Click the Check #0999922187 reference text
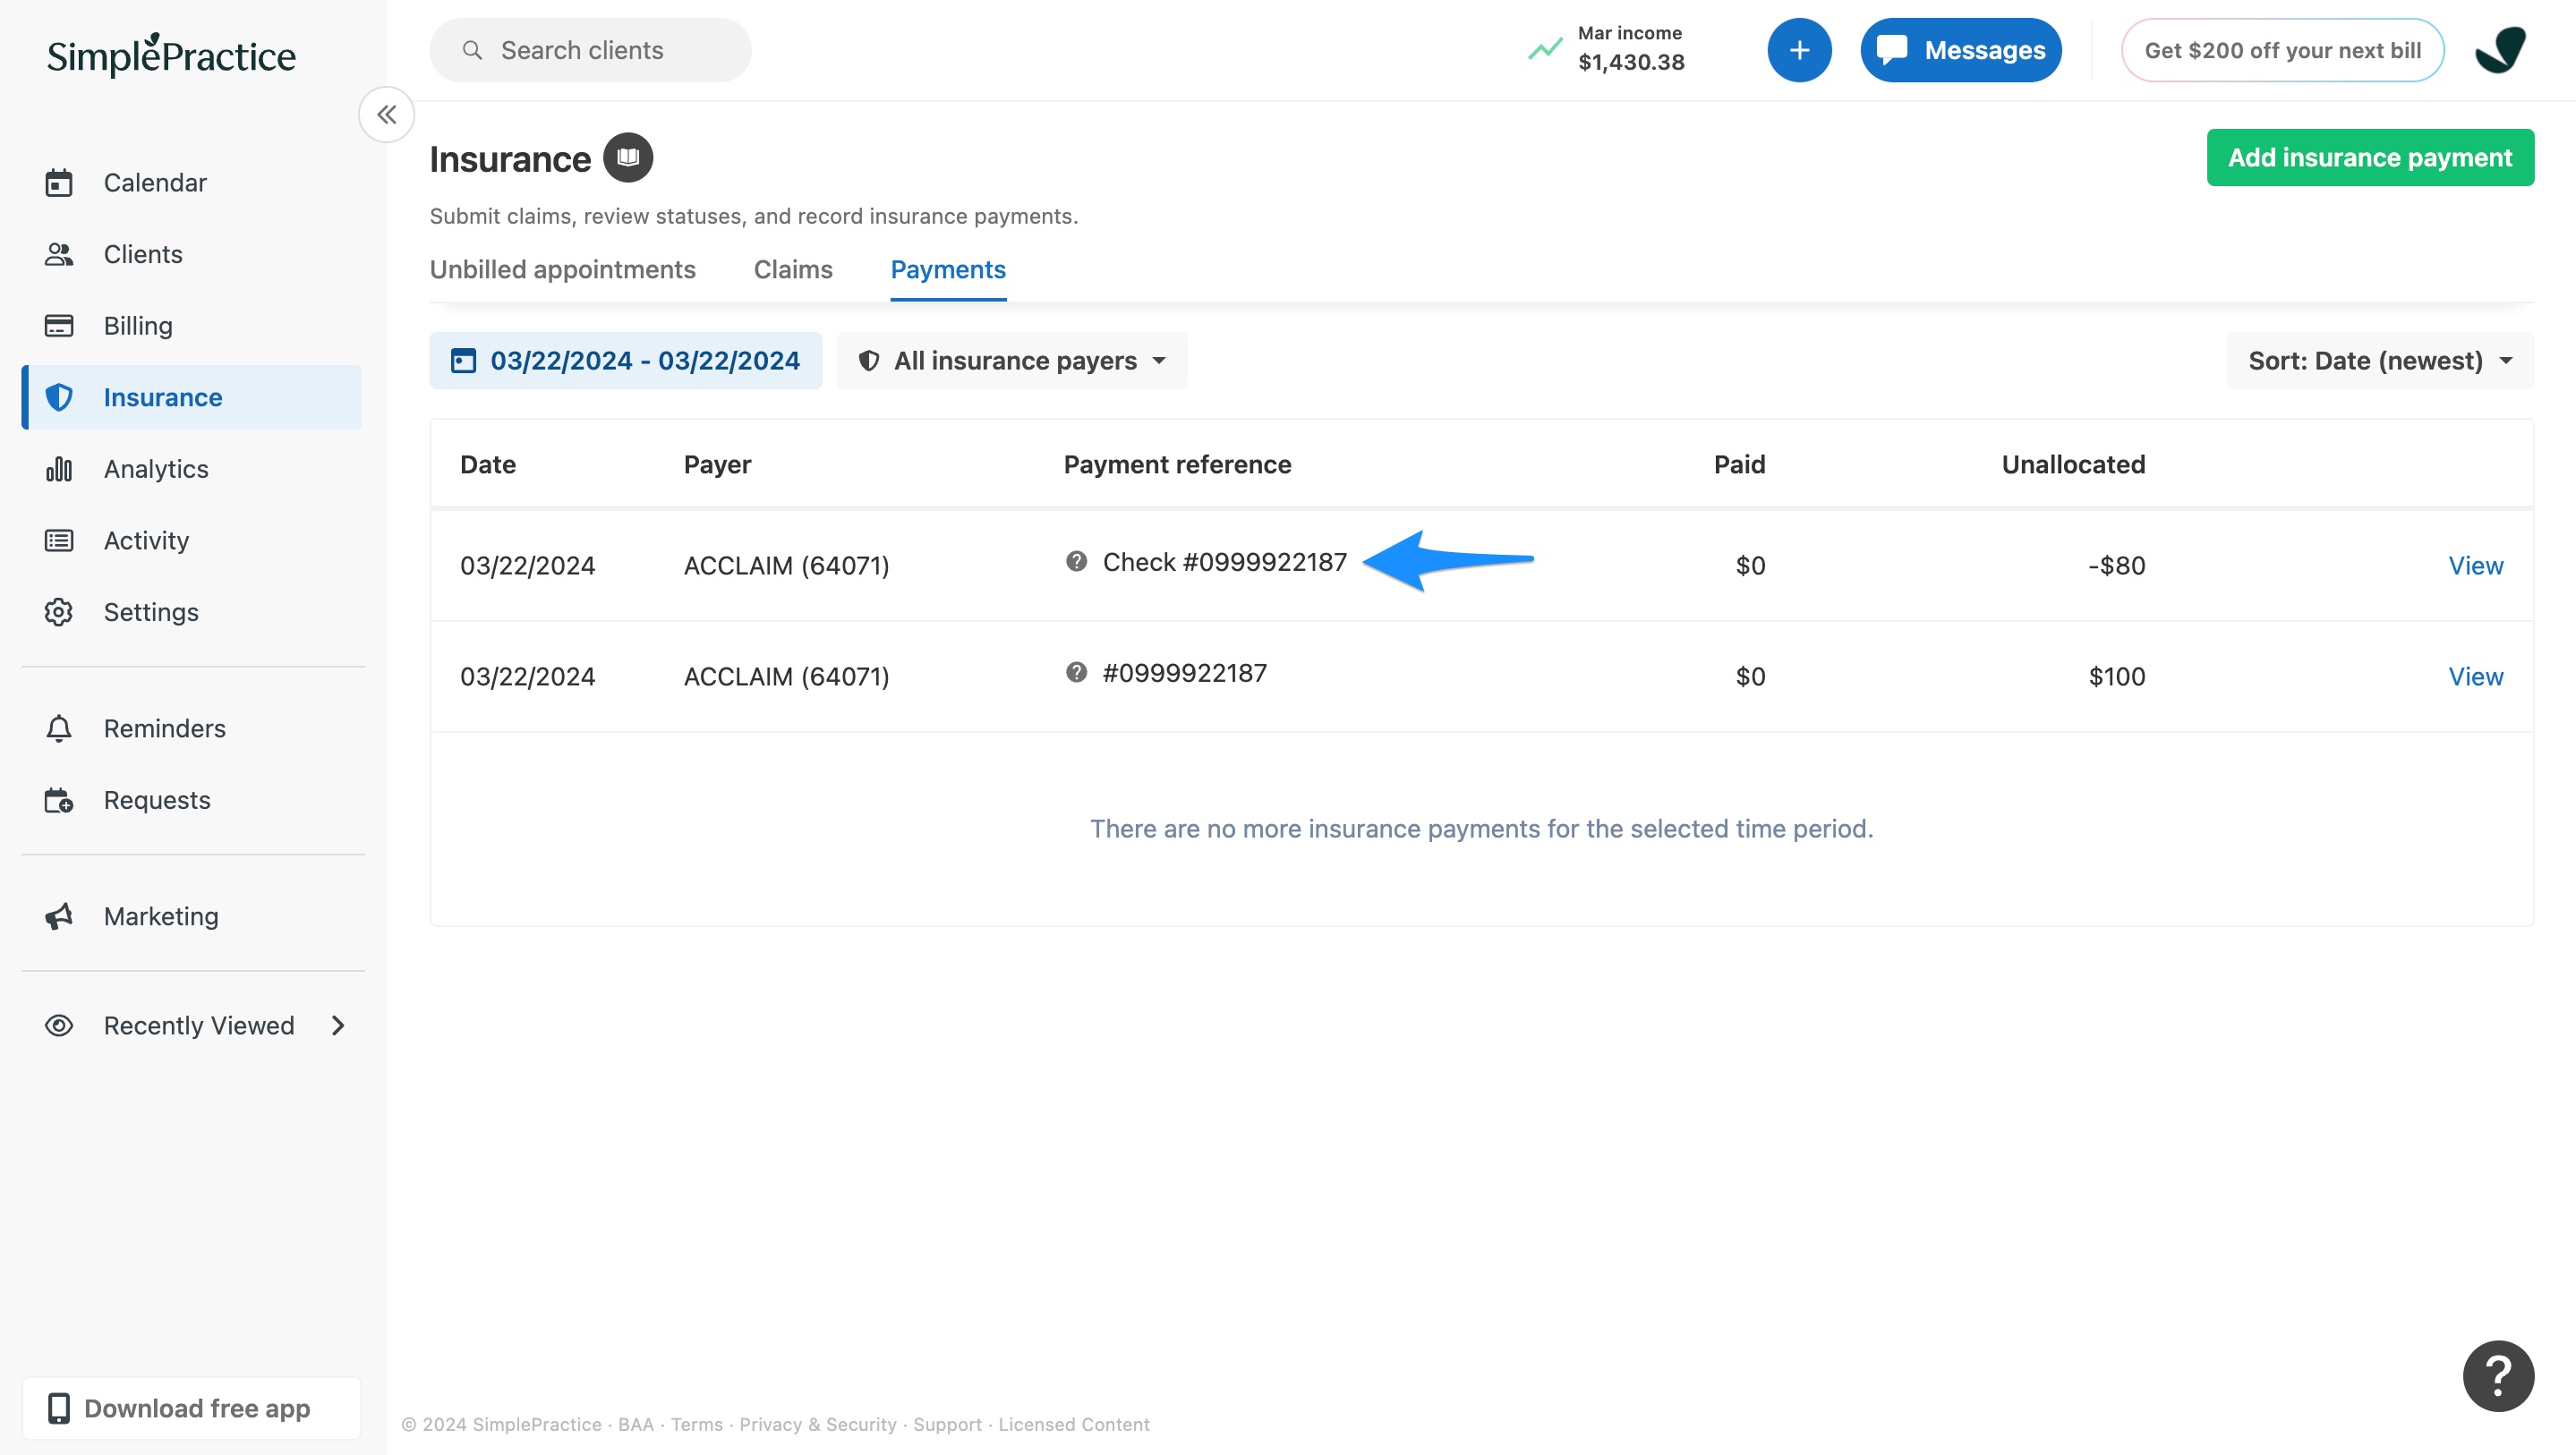This screenshot has height=1455, width=2576. [x=1224, y=562]
